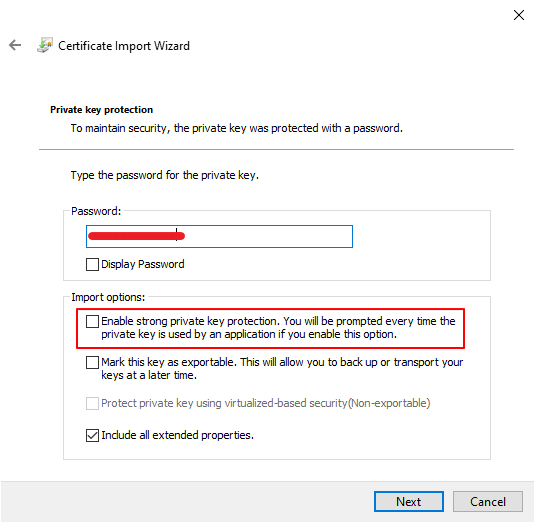
Task: Uncheck Include all extended properties
Action: coord(92,435)
